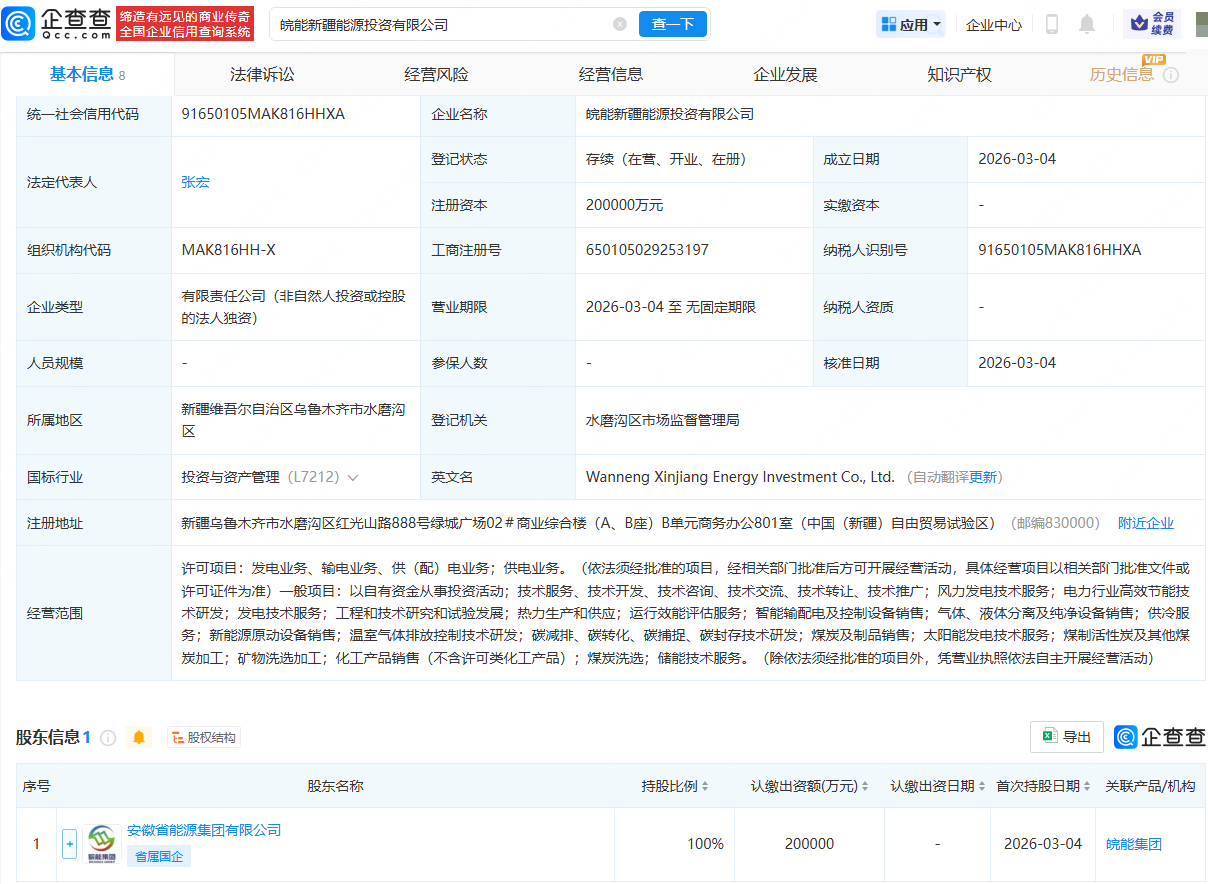This screenshot has height=884, width=1208.
Task: Click the mobile phone app icon
Action: click(x=1052, y=24)
